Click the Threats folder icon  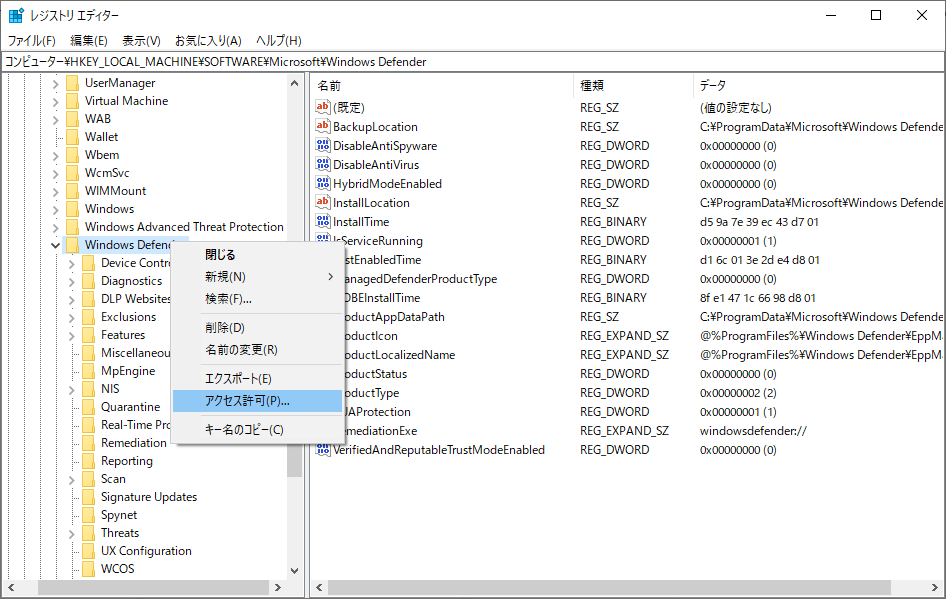click(89, 533)
